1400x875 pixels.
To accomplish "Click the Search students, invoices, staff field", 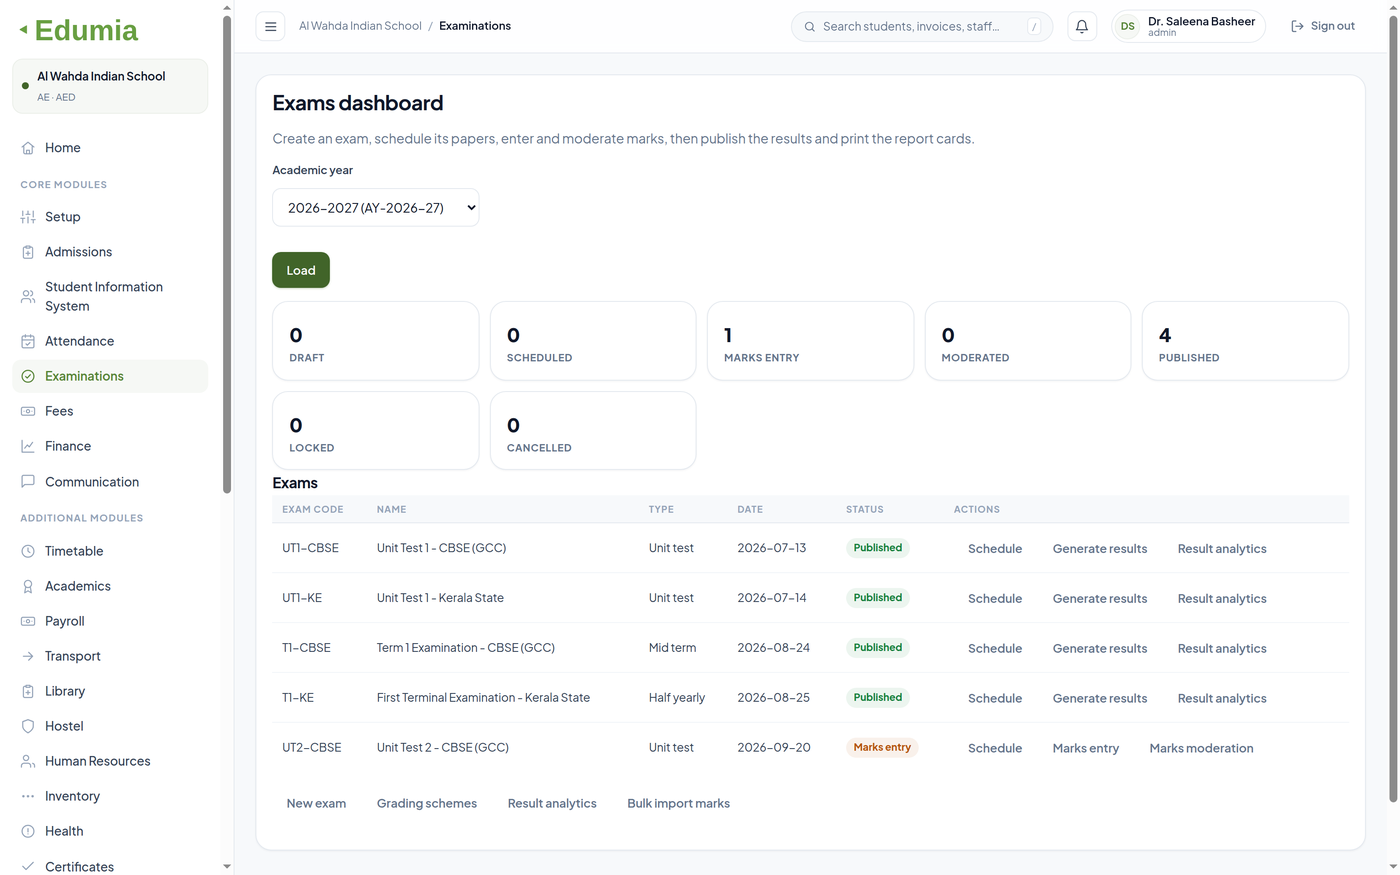I will [922, 26].
